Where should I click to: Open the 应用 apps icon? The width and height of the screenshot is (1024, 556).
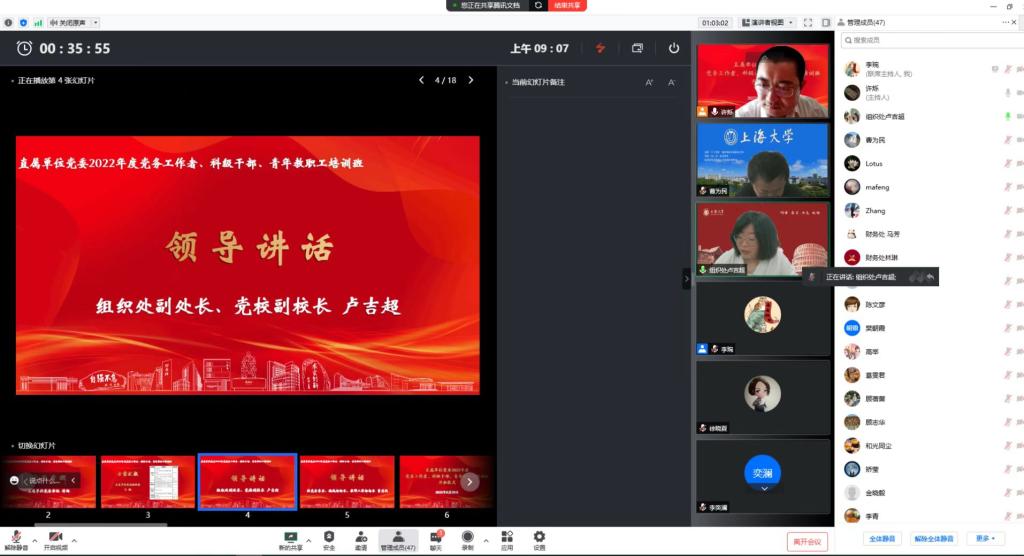pos(507,537)
